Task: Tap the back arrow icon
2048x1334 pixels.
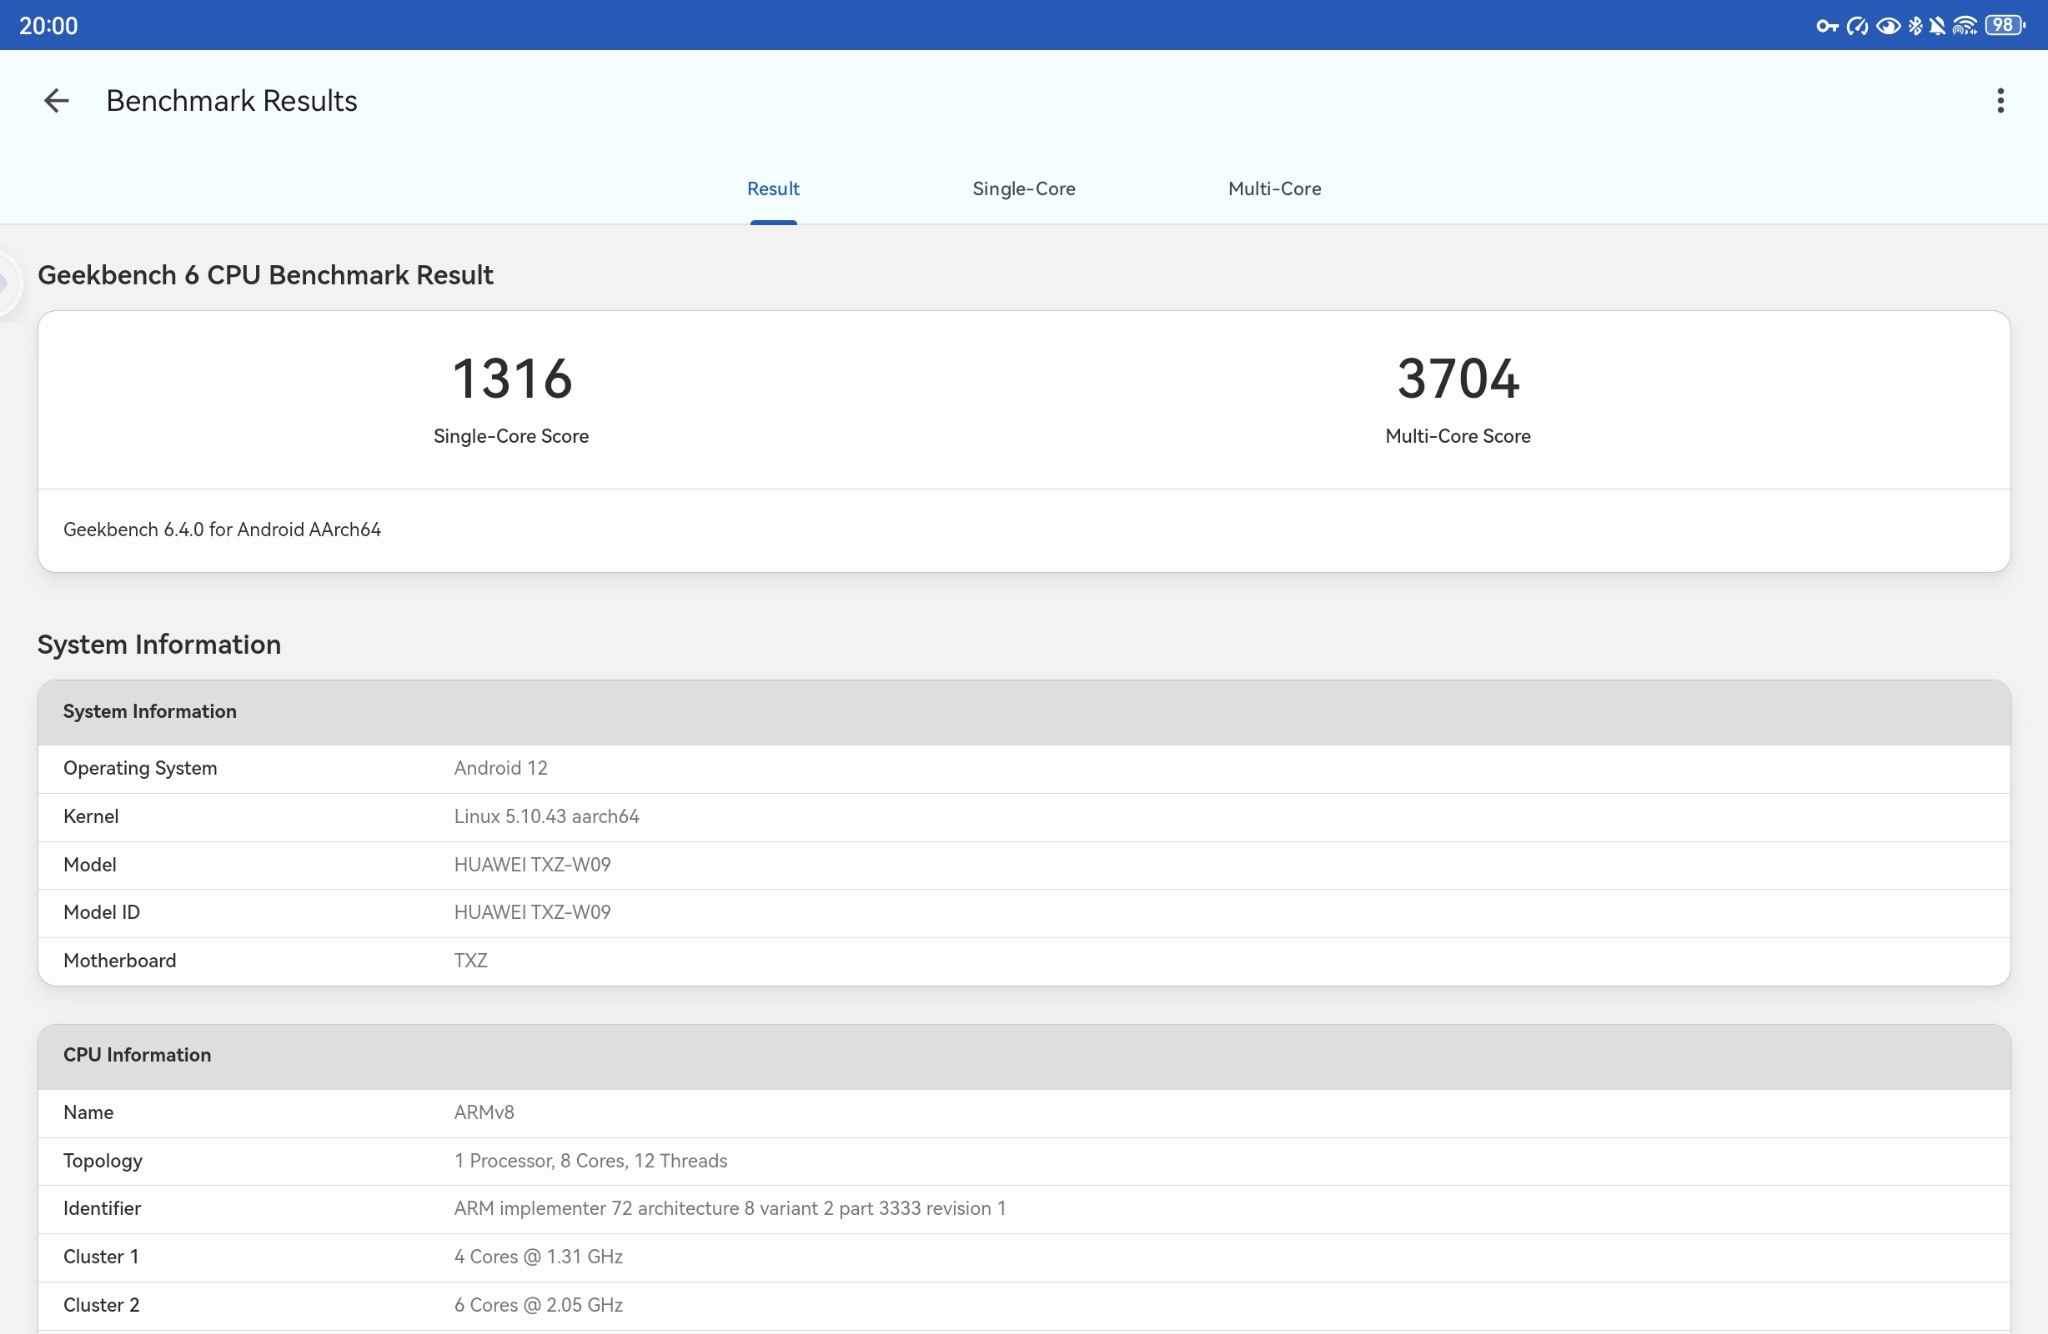Action: pyautogui.click(x=56, y=101)
